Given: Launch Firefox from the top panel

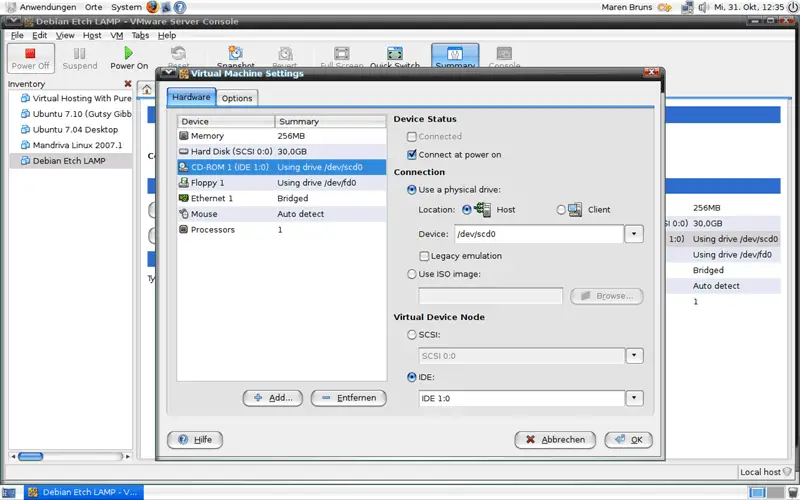Looking at the screenshot, I should pos(152,7).
